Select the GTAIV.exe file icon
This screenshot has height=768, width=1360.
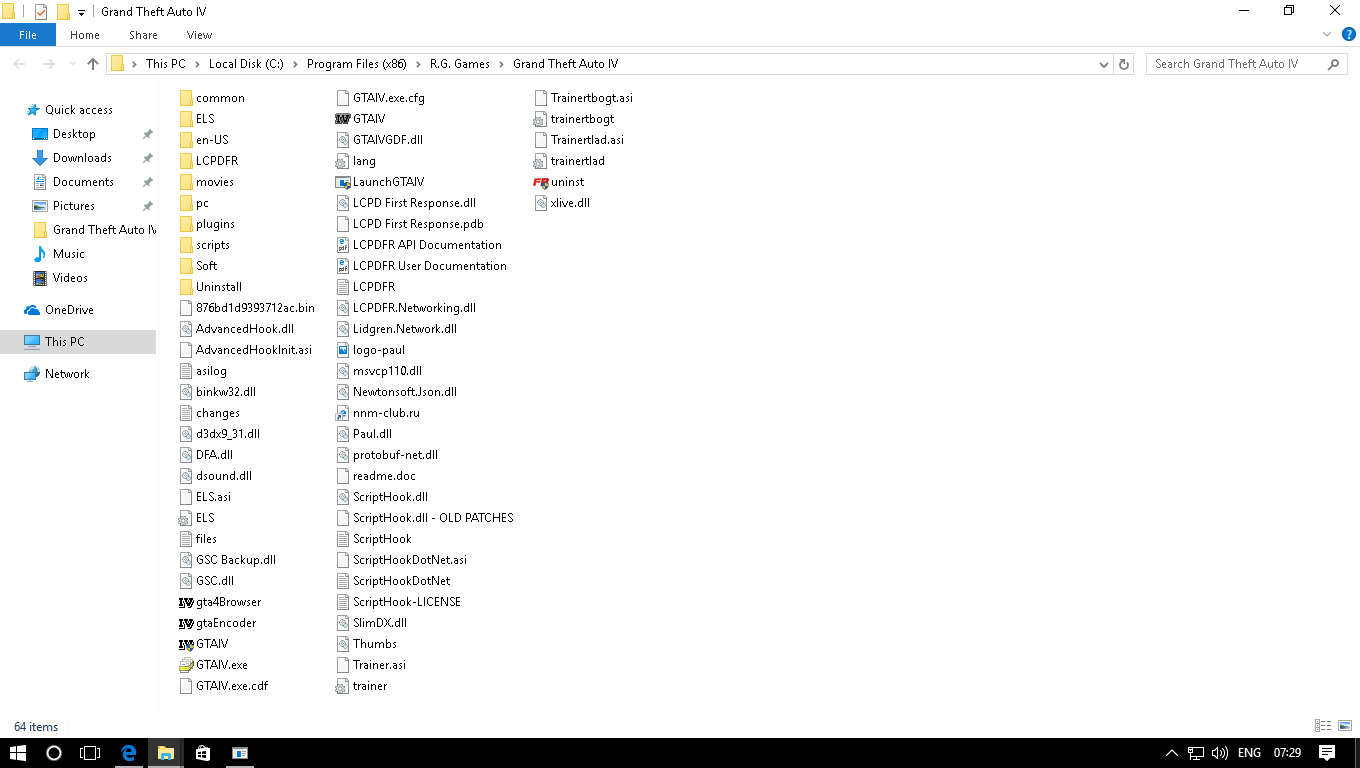(185, 665)
